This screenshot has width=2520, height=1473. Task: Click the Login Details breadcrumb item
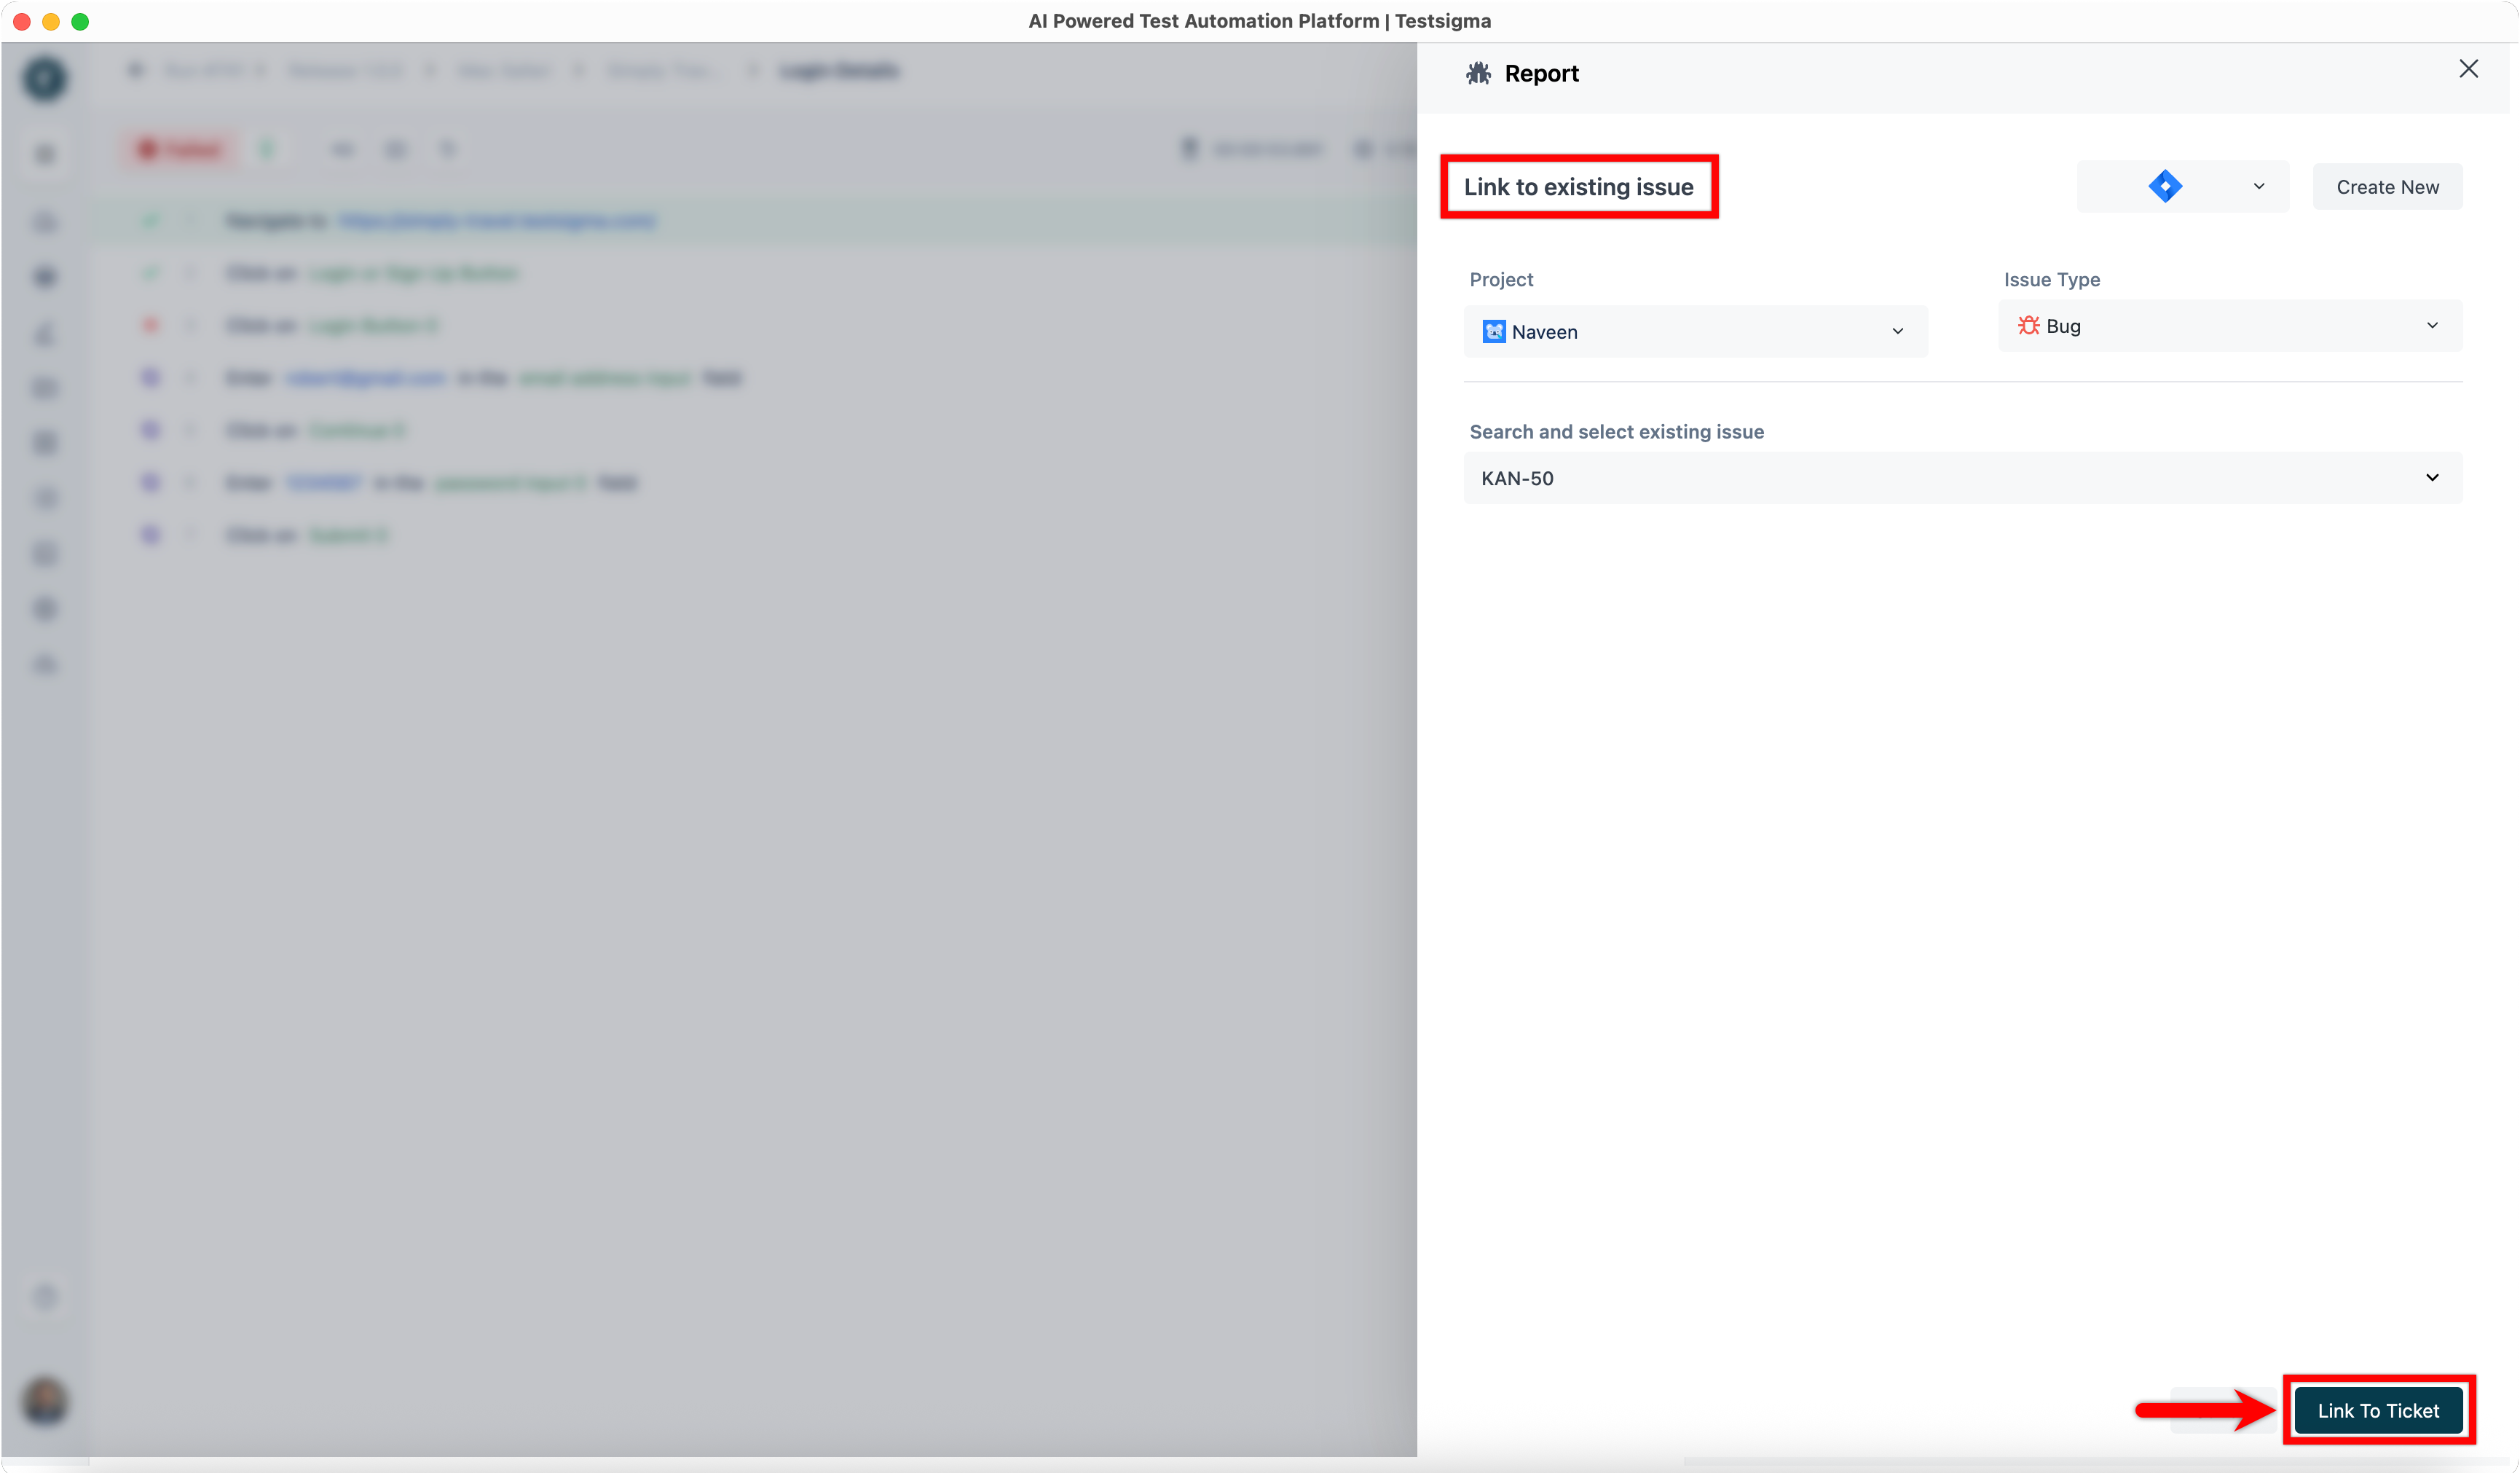tap(838, 70)
